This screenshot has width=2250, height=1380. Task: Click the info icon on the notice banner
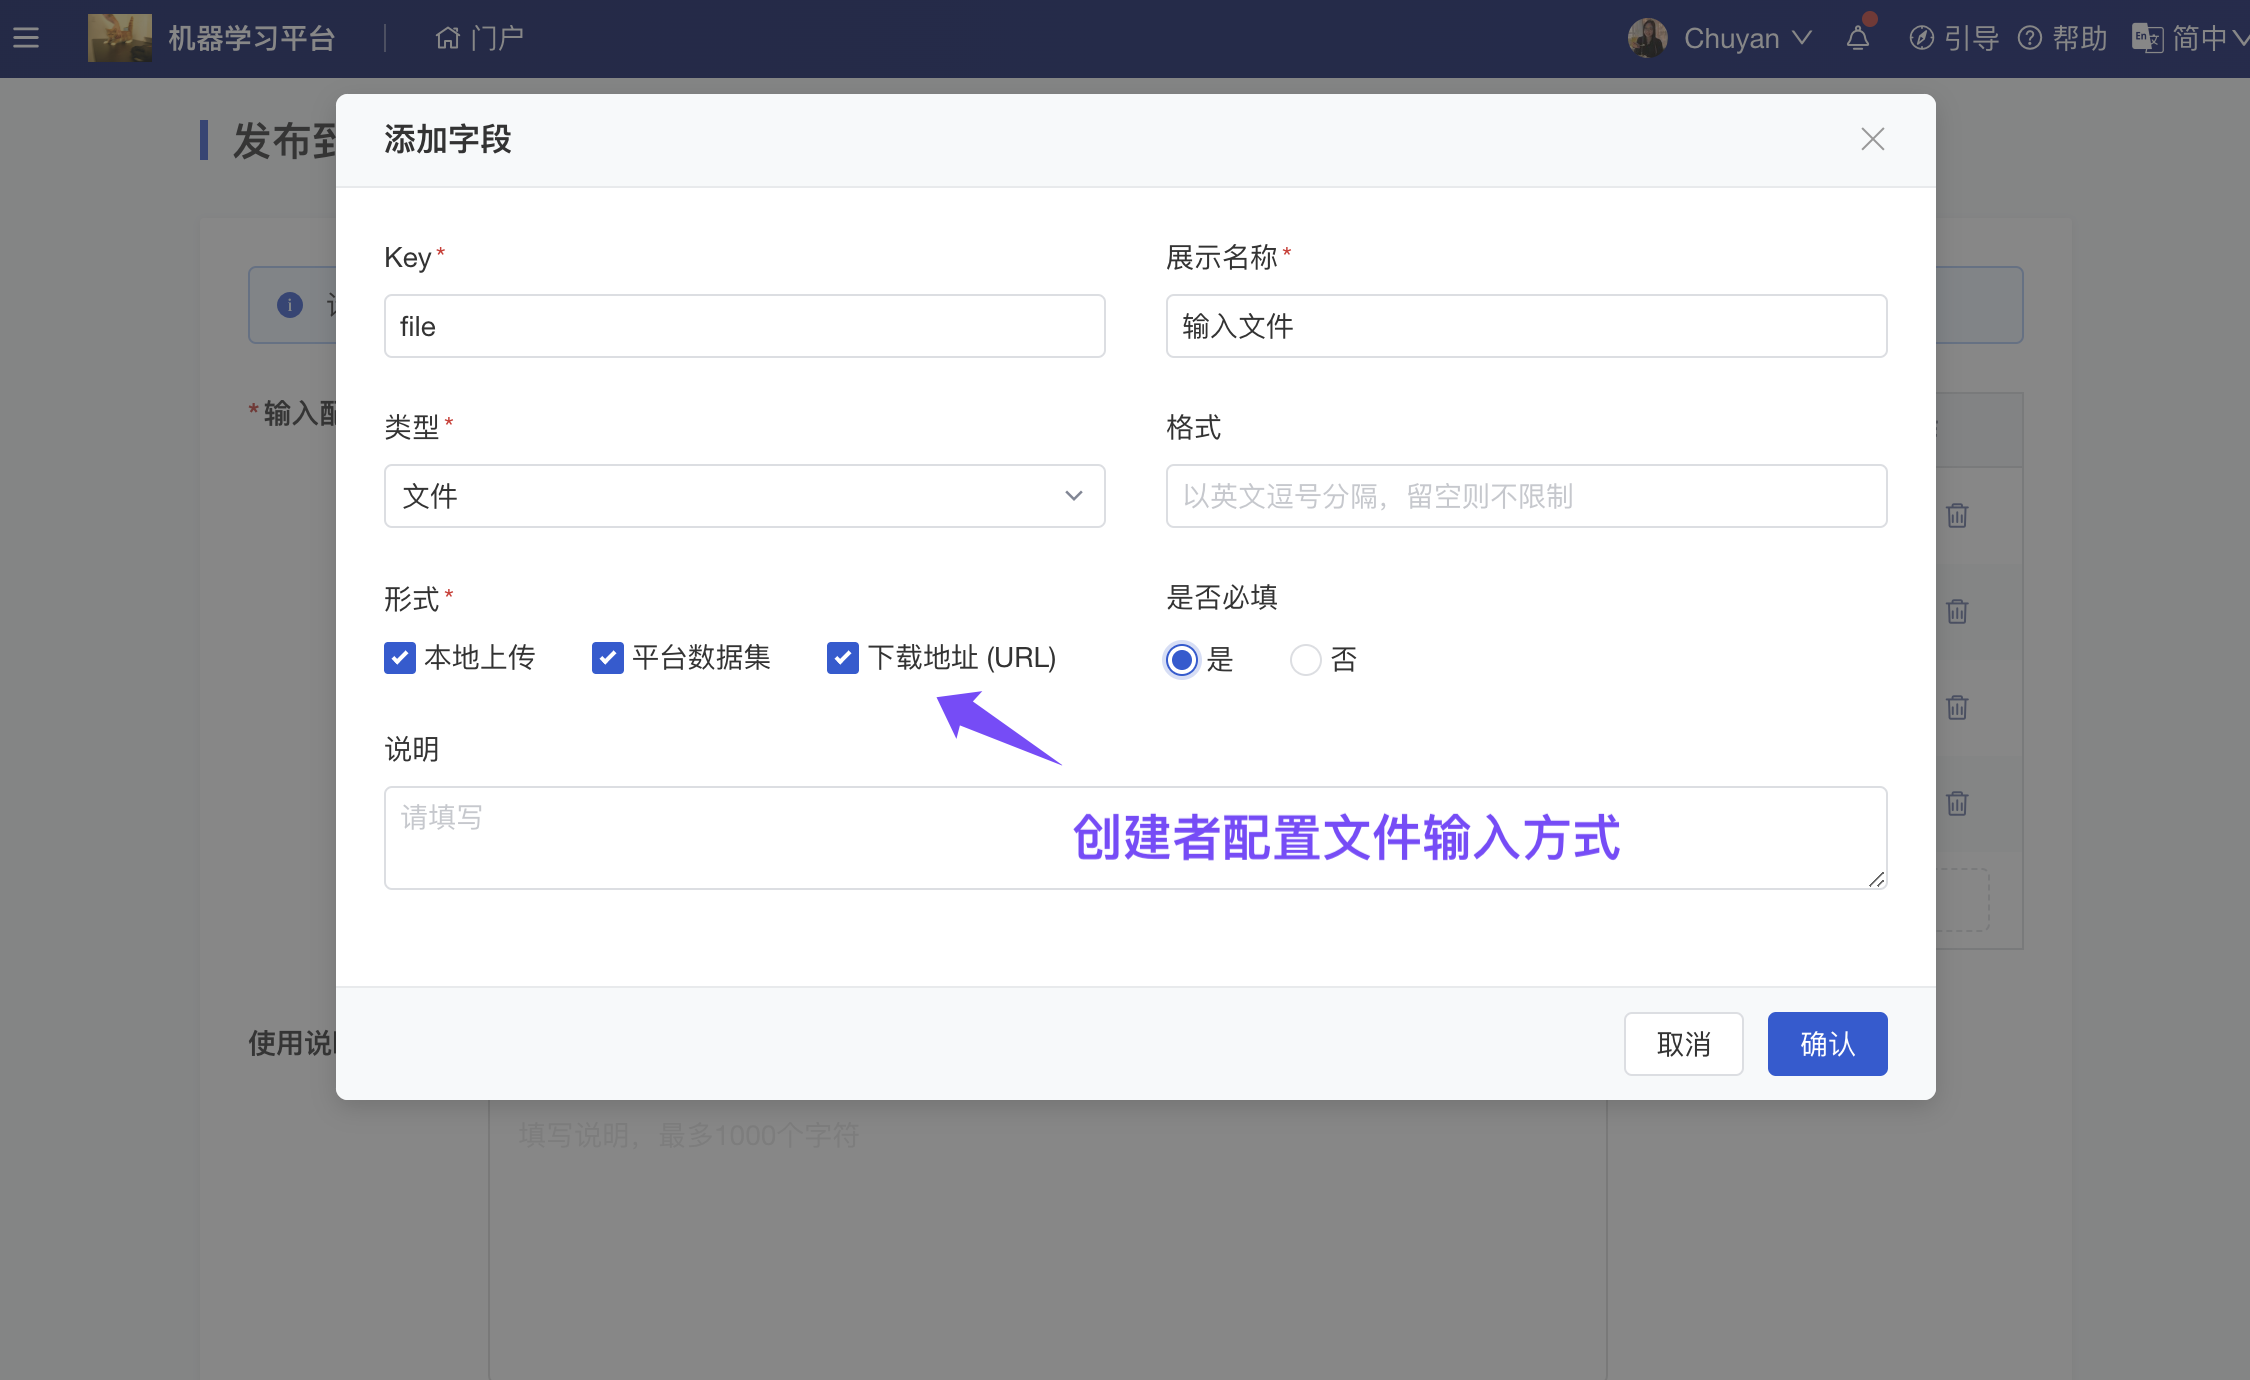tap(290, 305)
